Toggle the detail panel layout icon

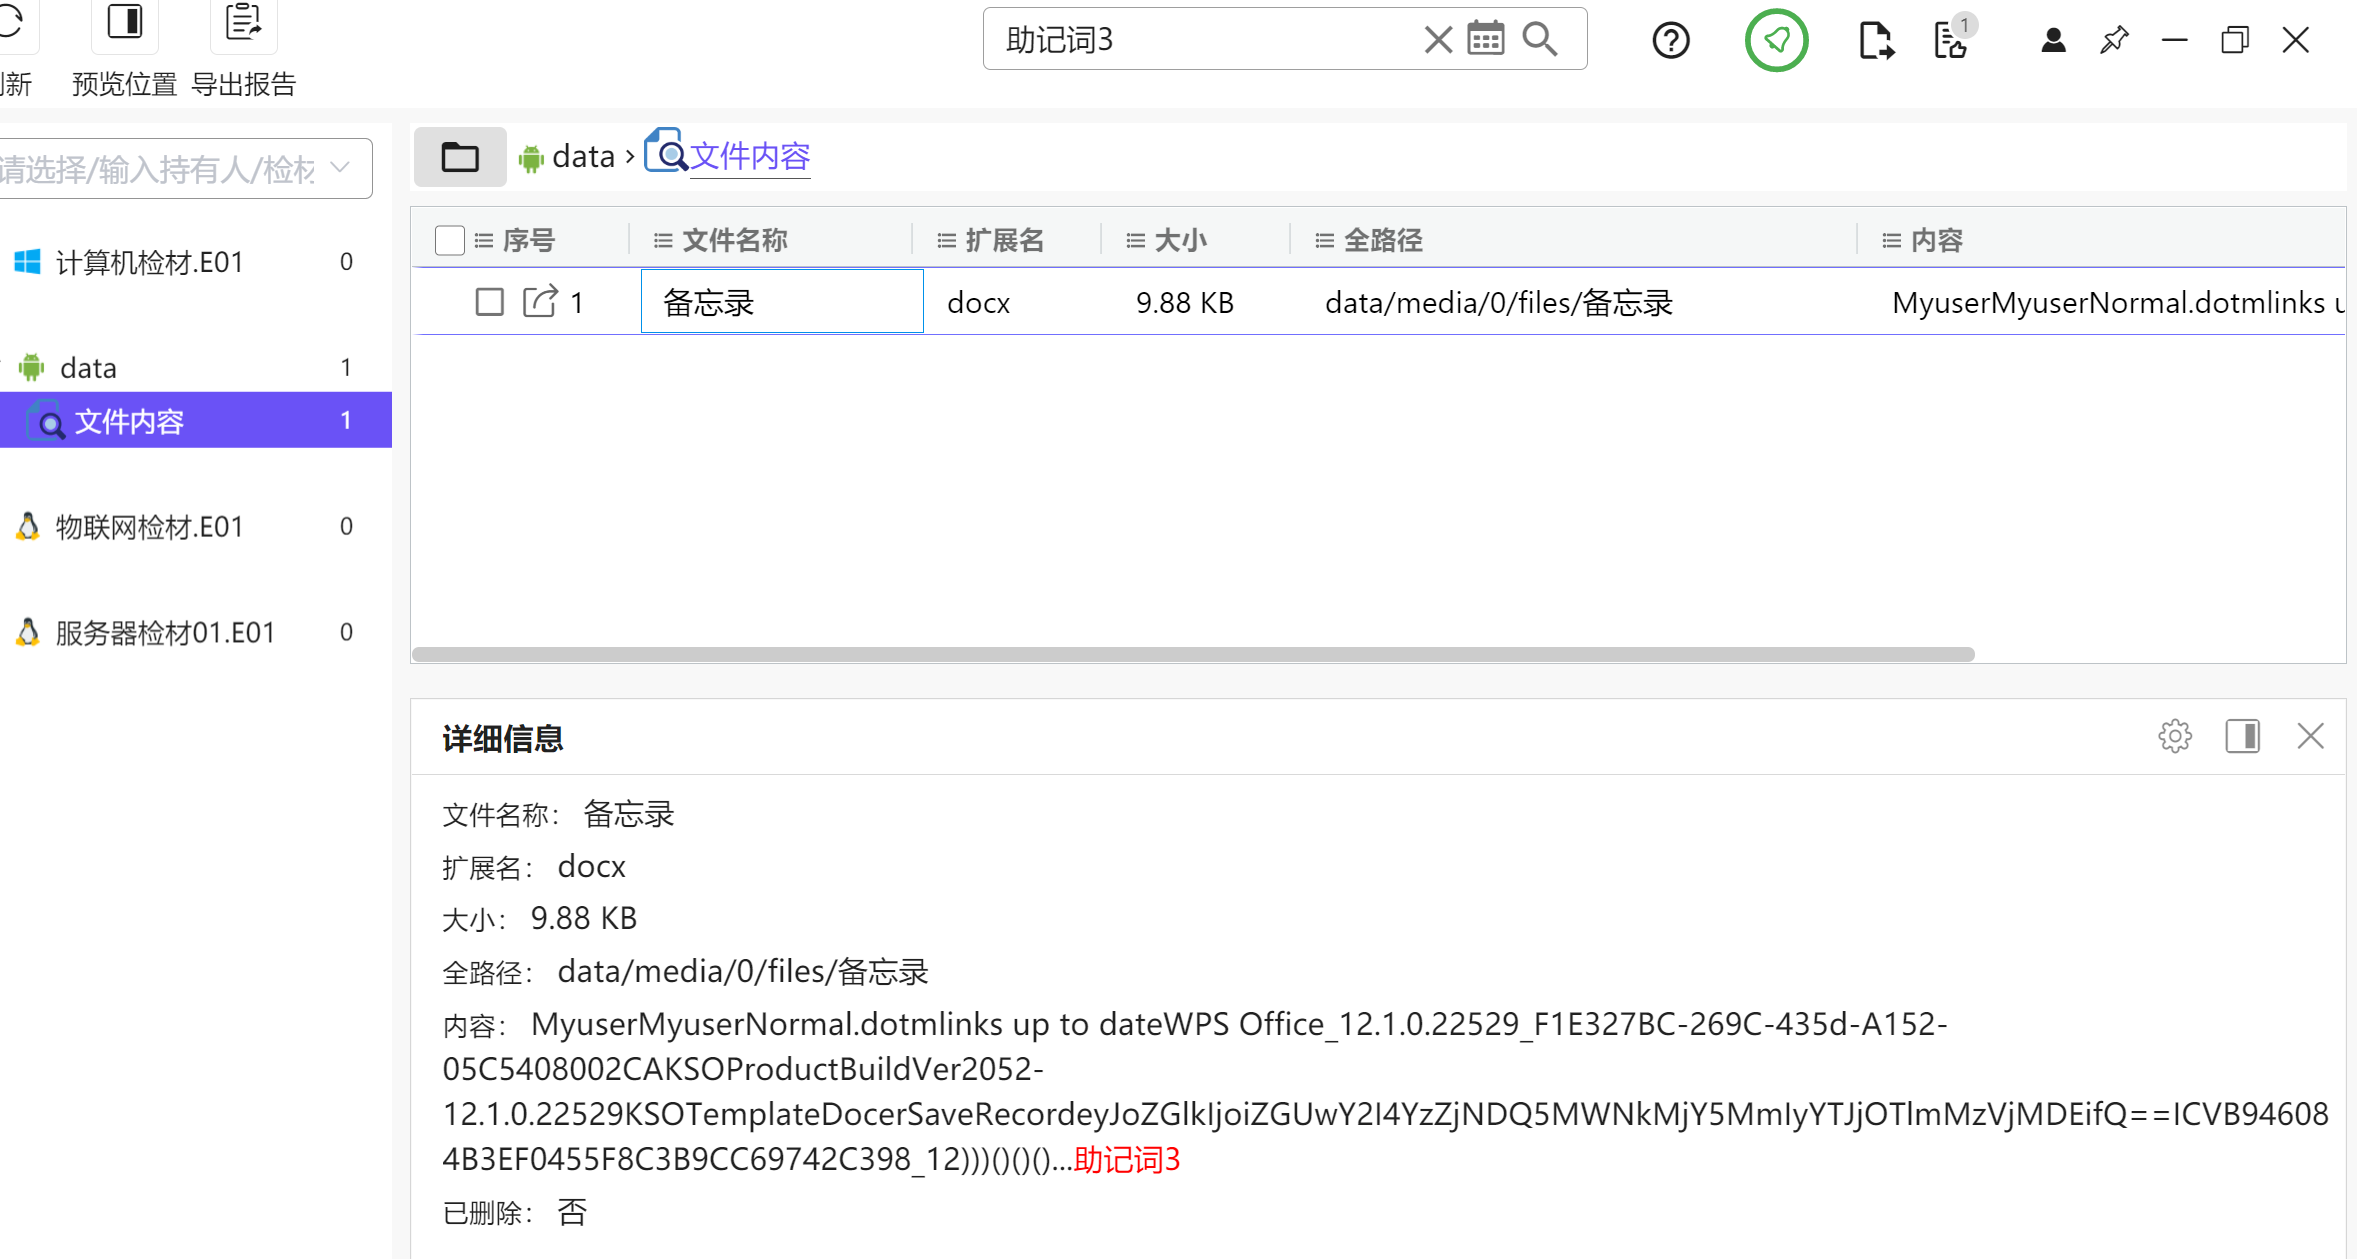tap(2242, 737)
